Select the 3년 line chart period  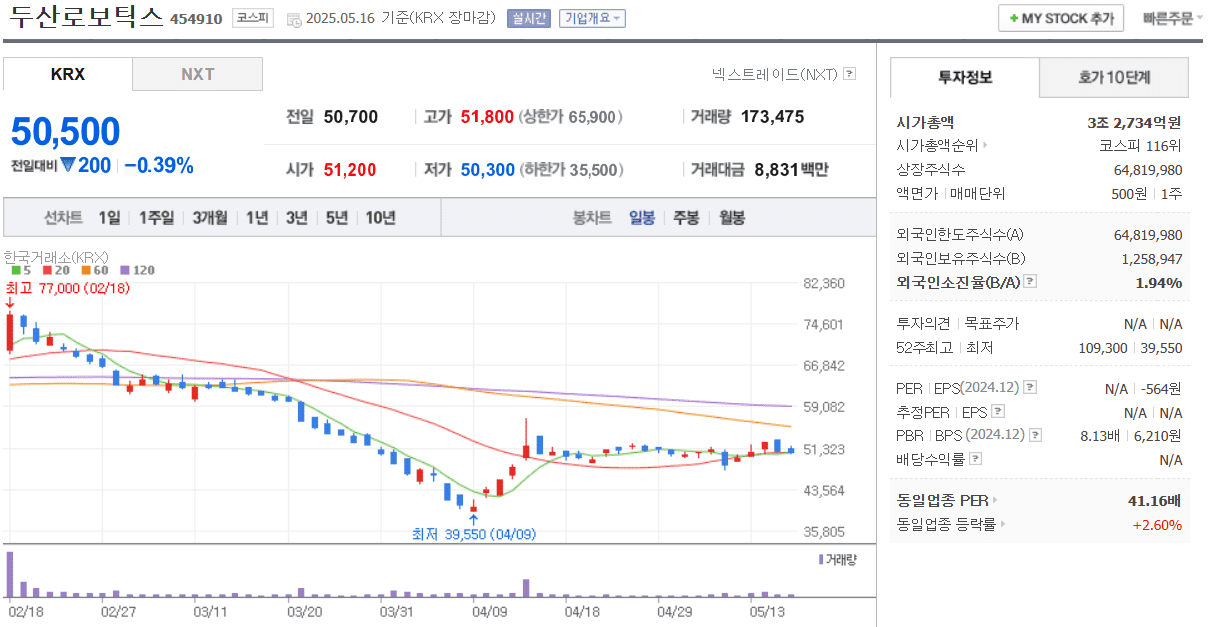click(x=297, y=217)
